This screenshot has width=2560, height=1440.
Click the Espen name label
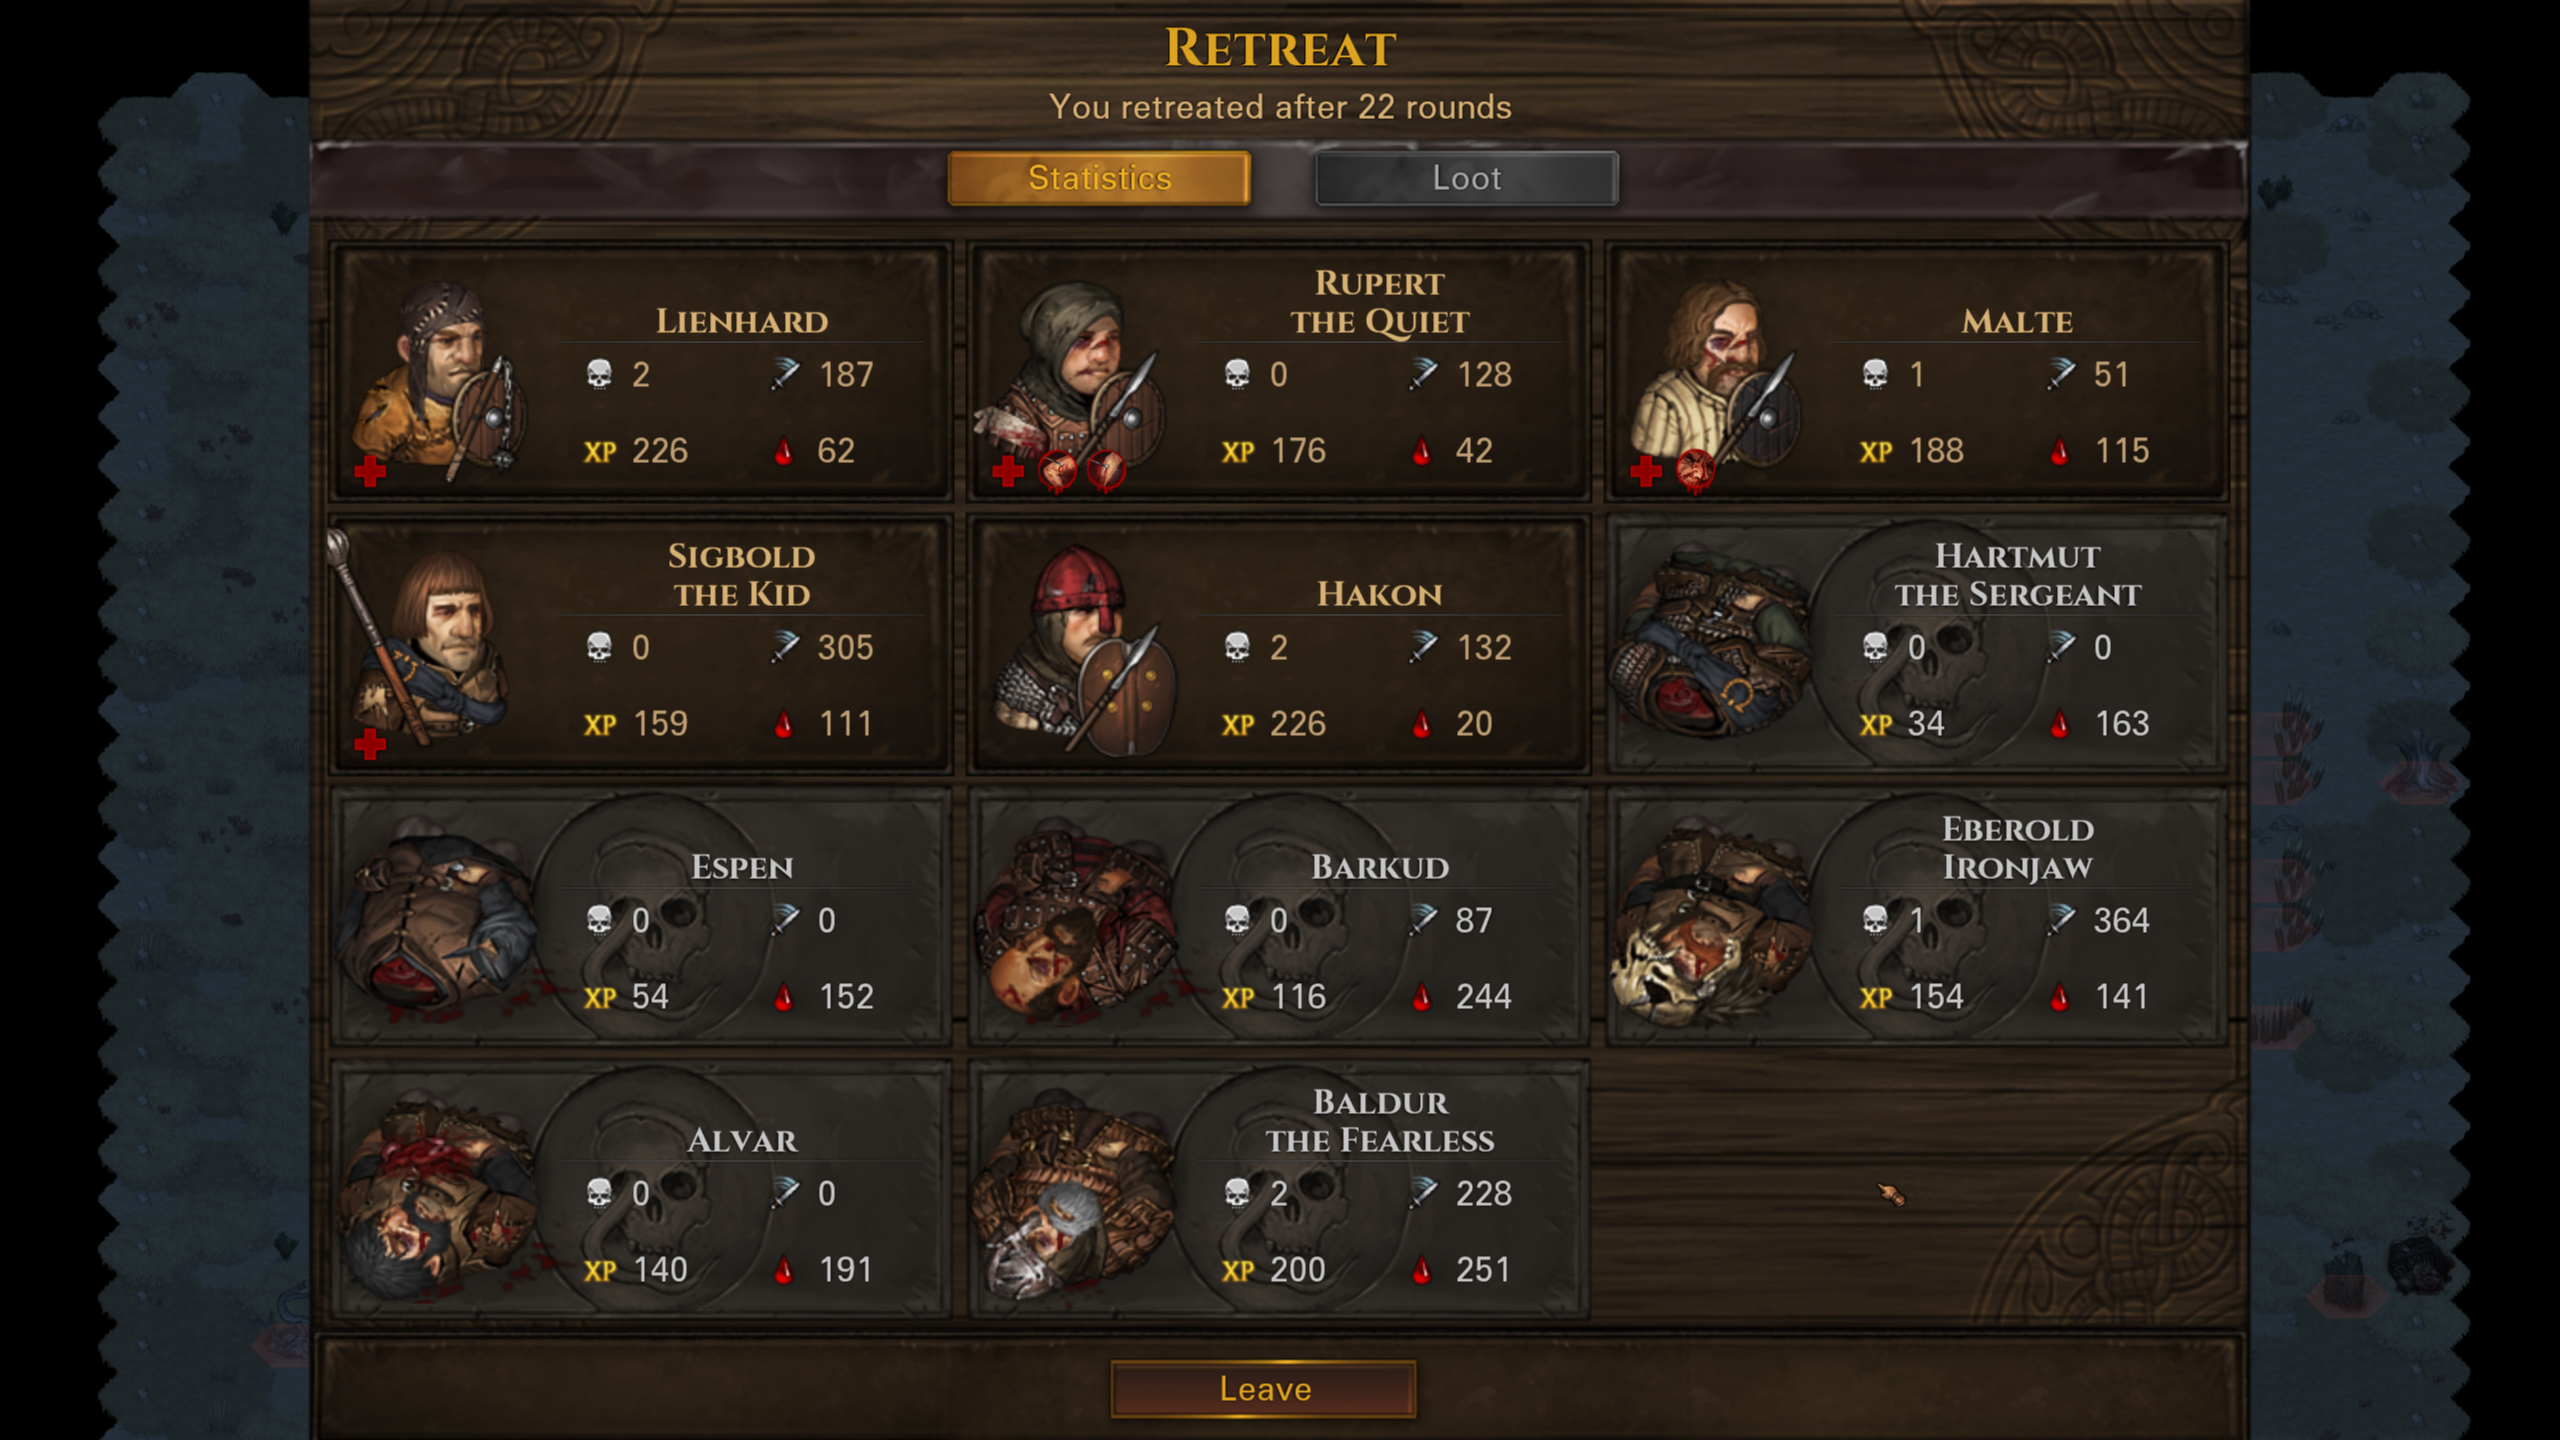(742, 867)
